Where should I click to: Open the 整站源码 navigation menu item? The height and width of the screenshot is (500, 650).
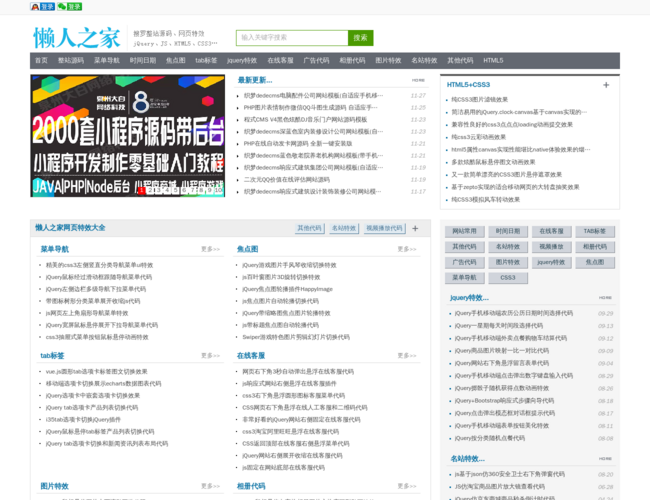point(71,60)
